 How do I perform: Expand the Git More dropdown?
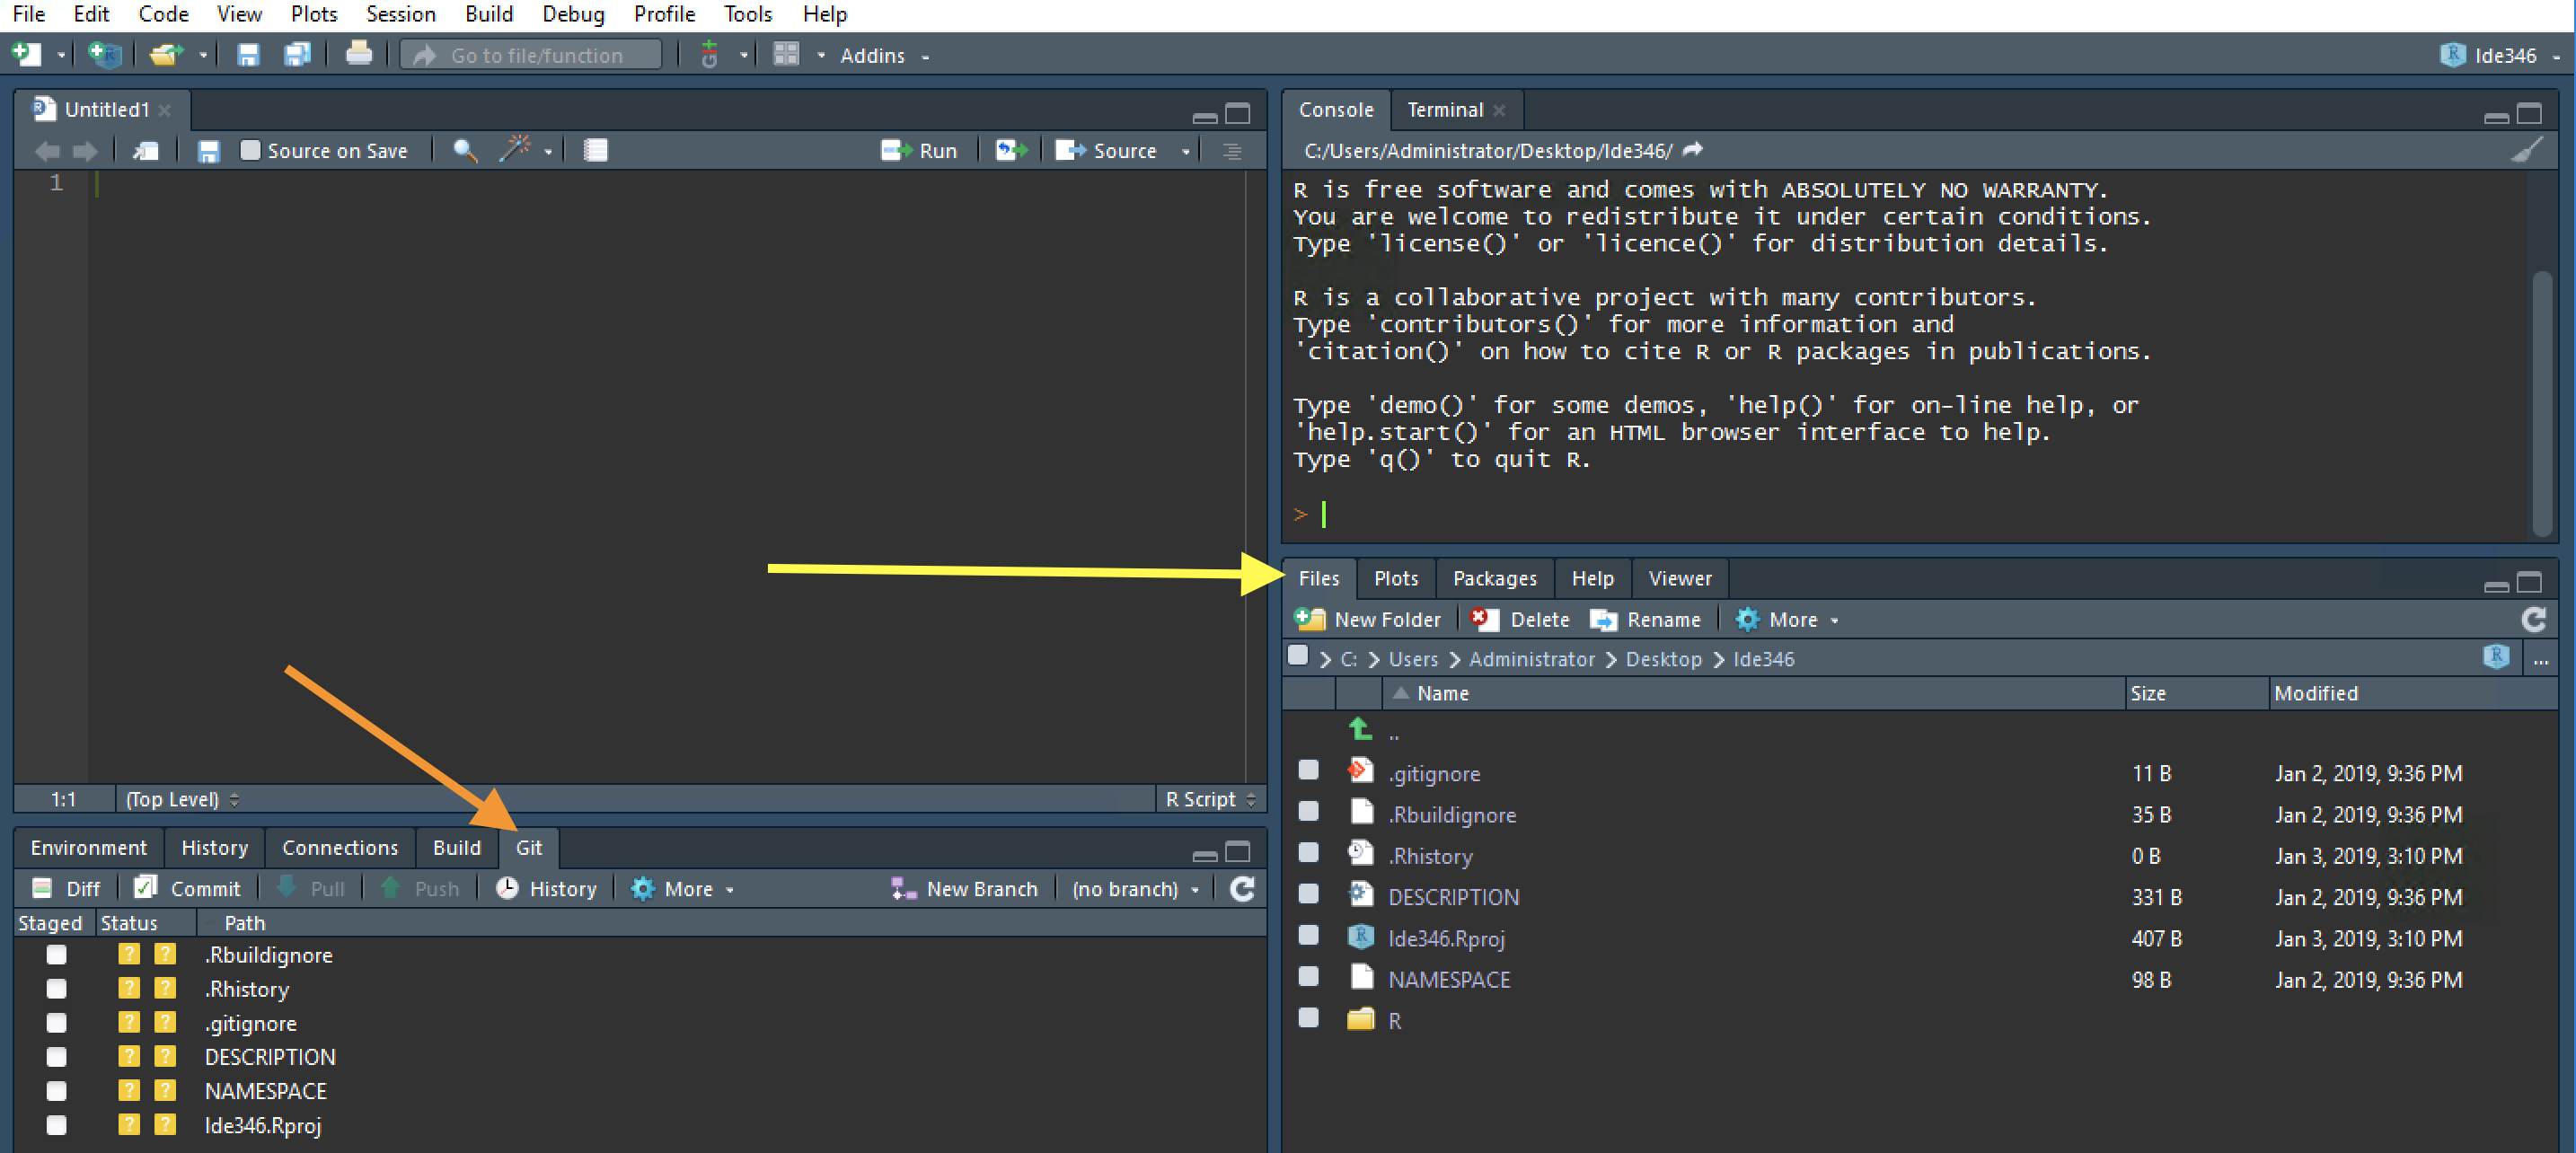pos(682,889)
